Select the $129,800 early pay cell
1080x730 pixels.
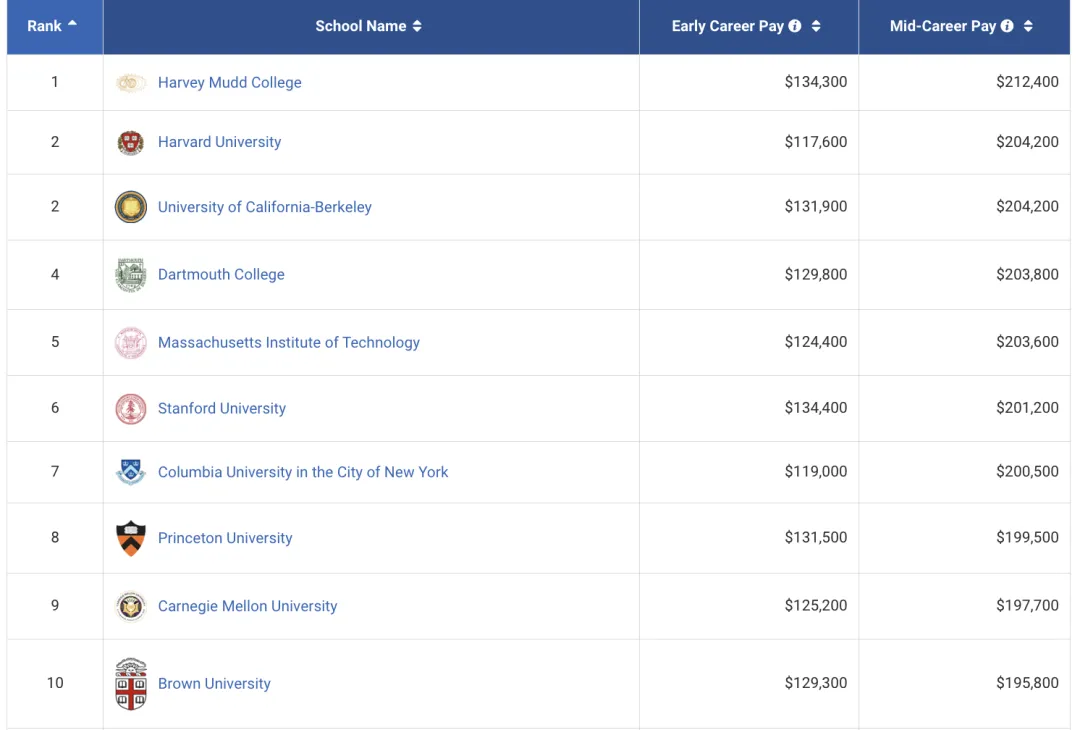749,275
